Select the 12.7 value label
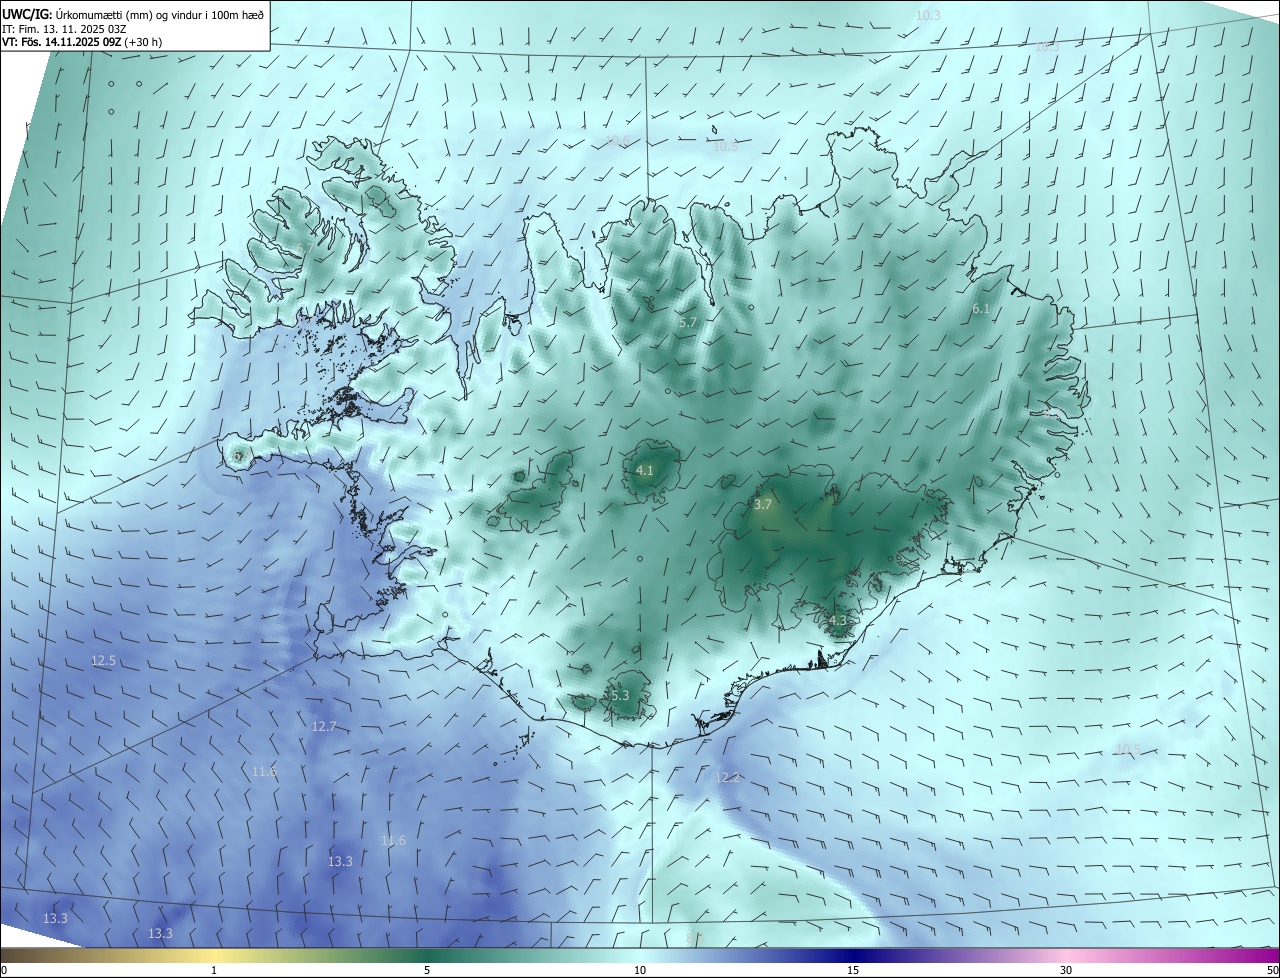This screenshot has width=1280, height=978. (x=324, y=726)
